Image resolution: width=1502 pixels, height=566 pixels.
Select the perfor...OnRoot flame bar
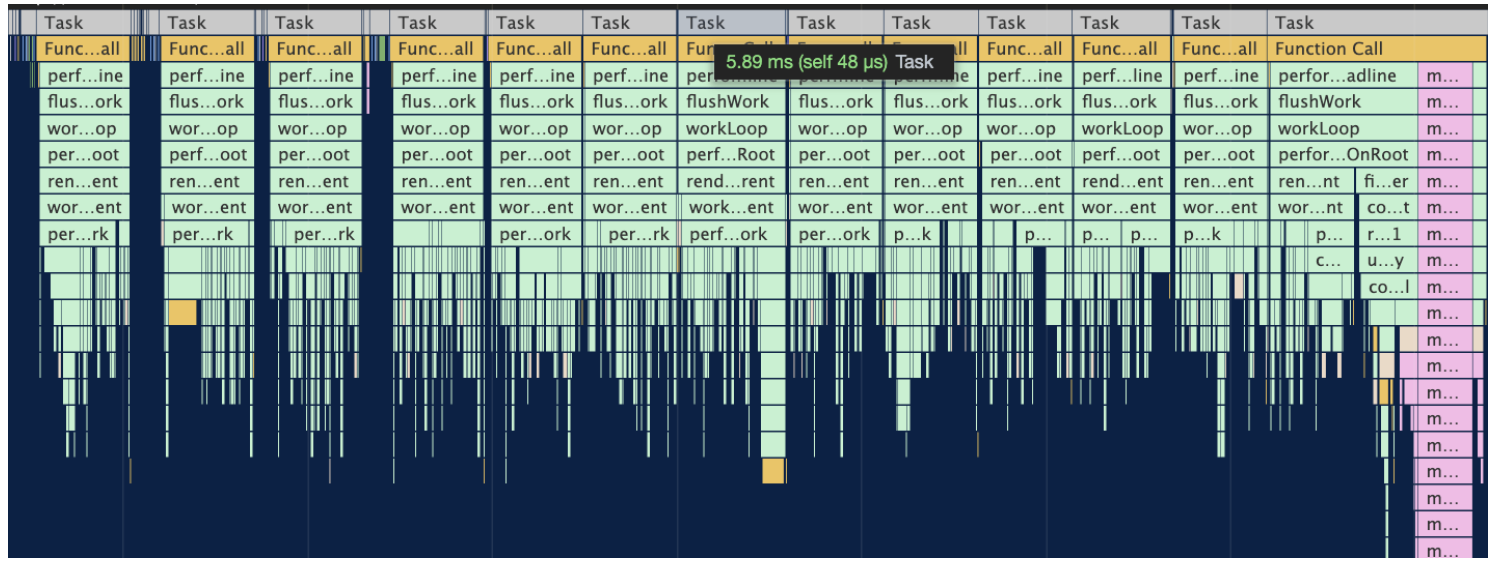click(1342, 155)
